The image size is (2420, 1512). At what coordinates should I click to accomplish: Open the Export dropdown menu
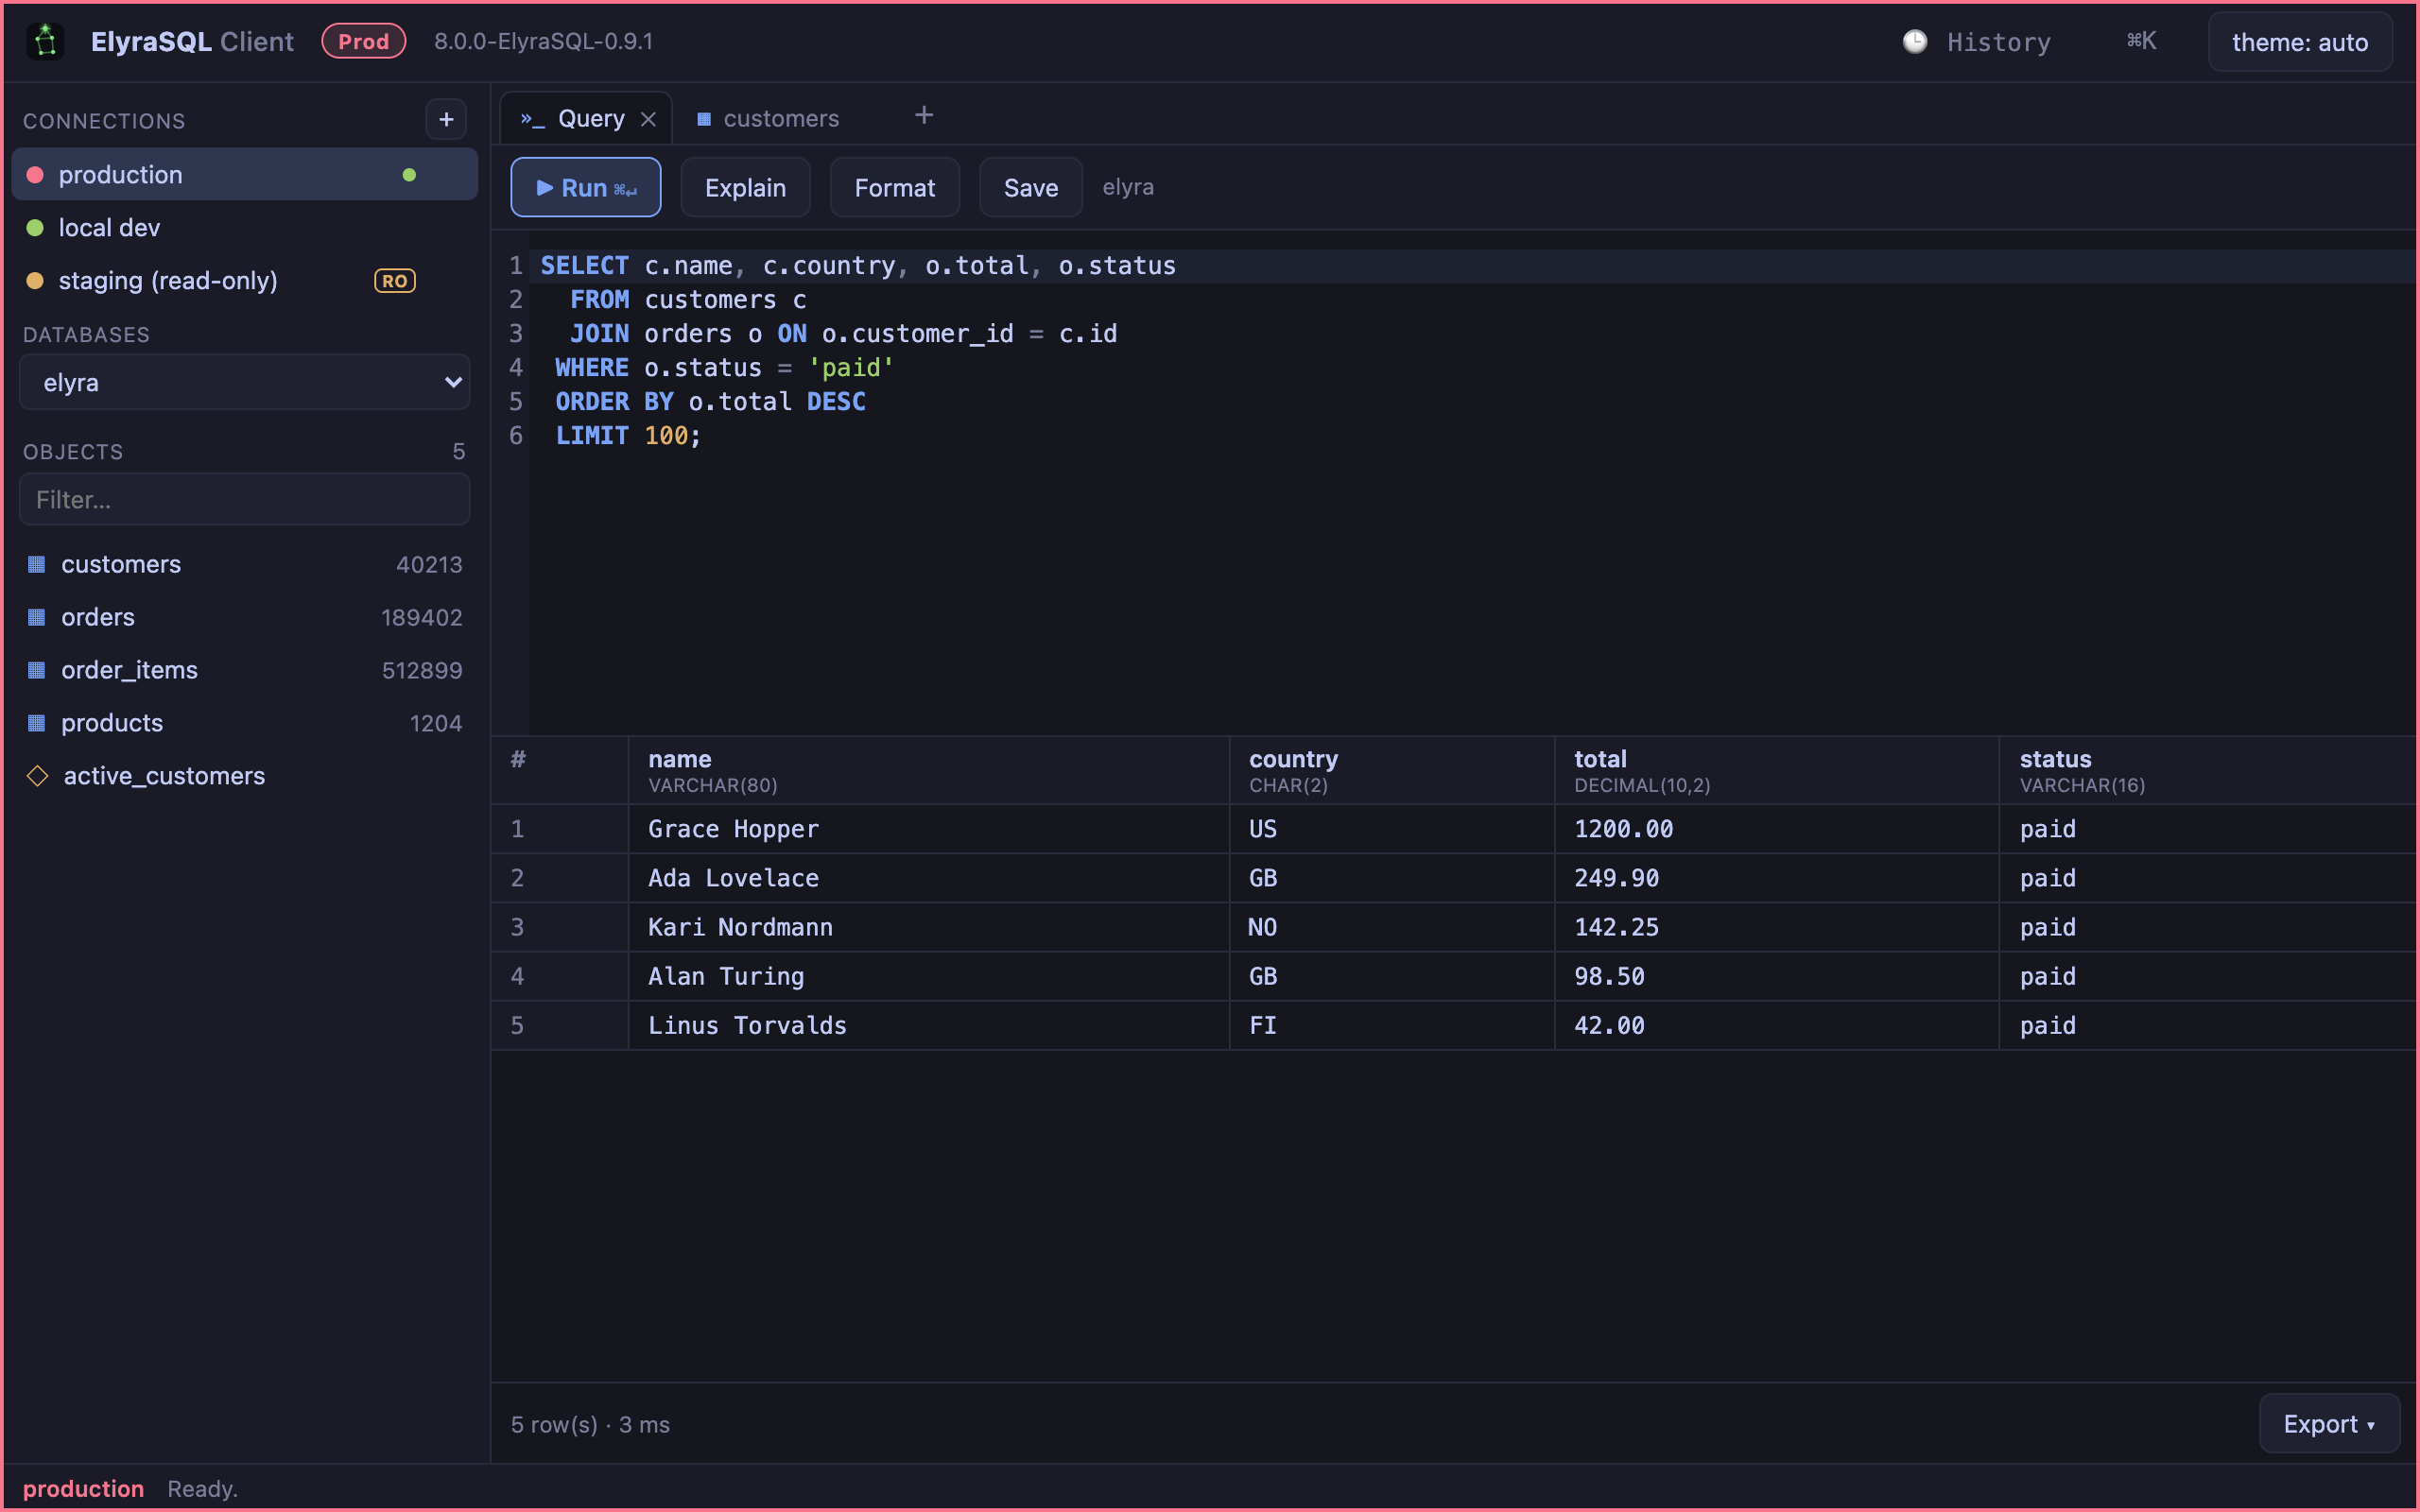point(2329,1423)
